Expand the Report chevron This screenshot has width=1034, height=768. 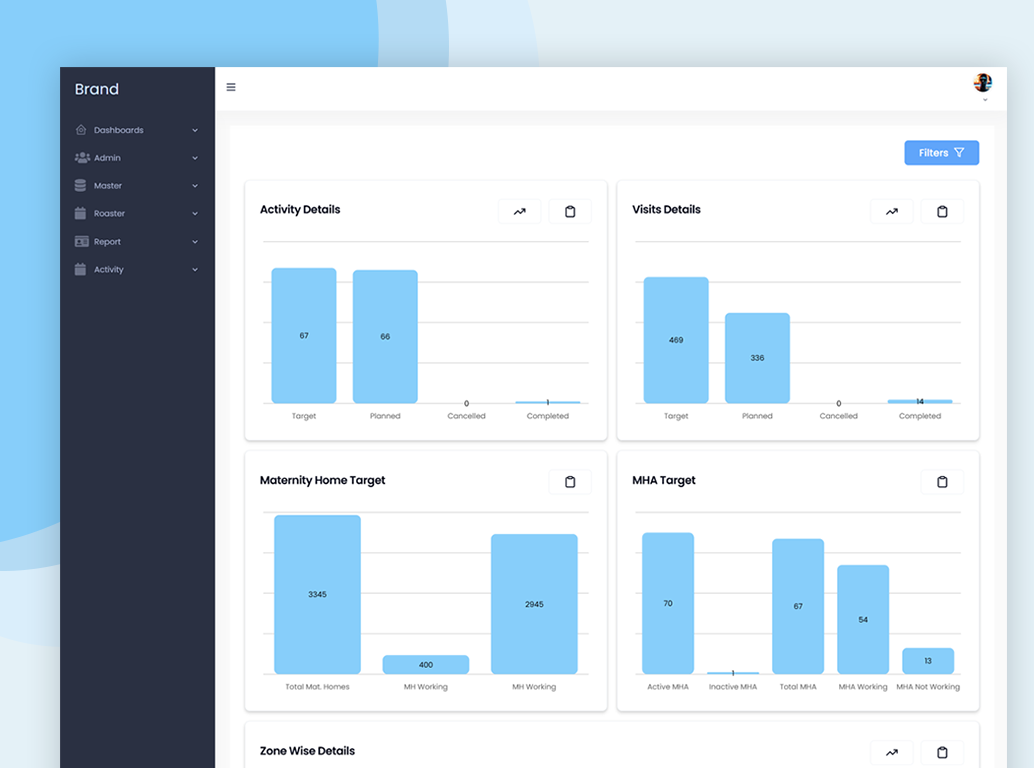click(x=195, y=242)
